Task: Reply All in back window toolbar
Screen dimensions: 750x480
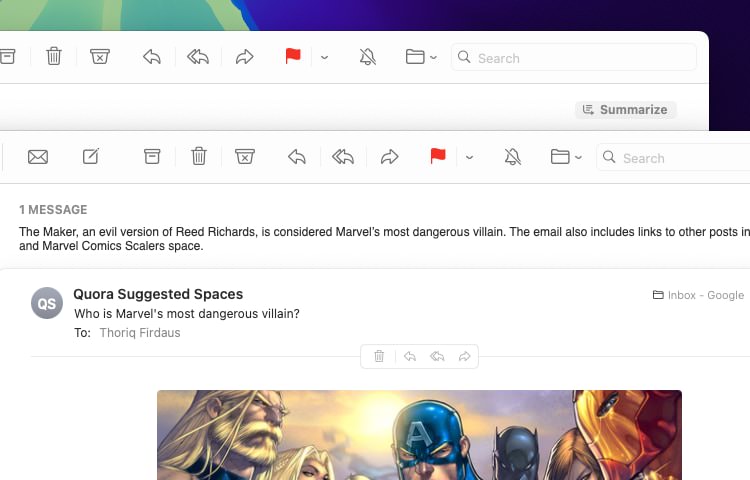Action: click(198, 57)
